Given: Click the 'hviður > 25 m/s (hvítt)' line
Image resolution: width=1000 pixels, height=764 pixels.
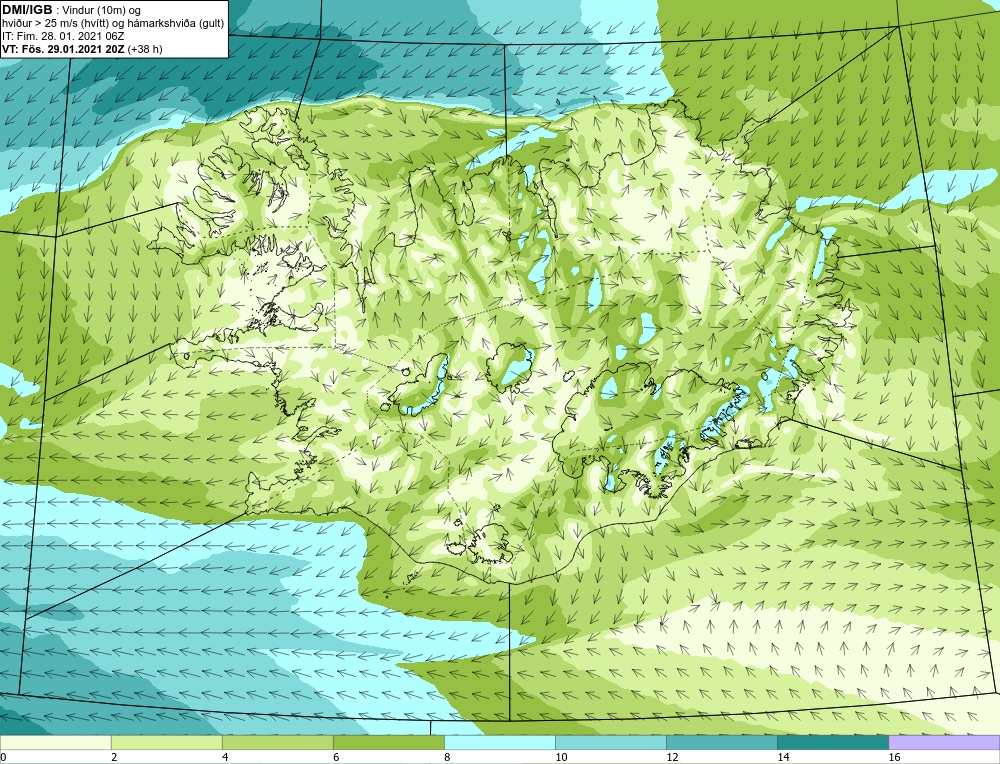Looking at the screenshot, I should [55, 23].
